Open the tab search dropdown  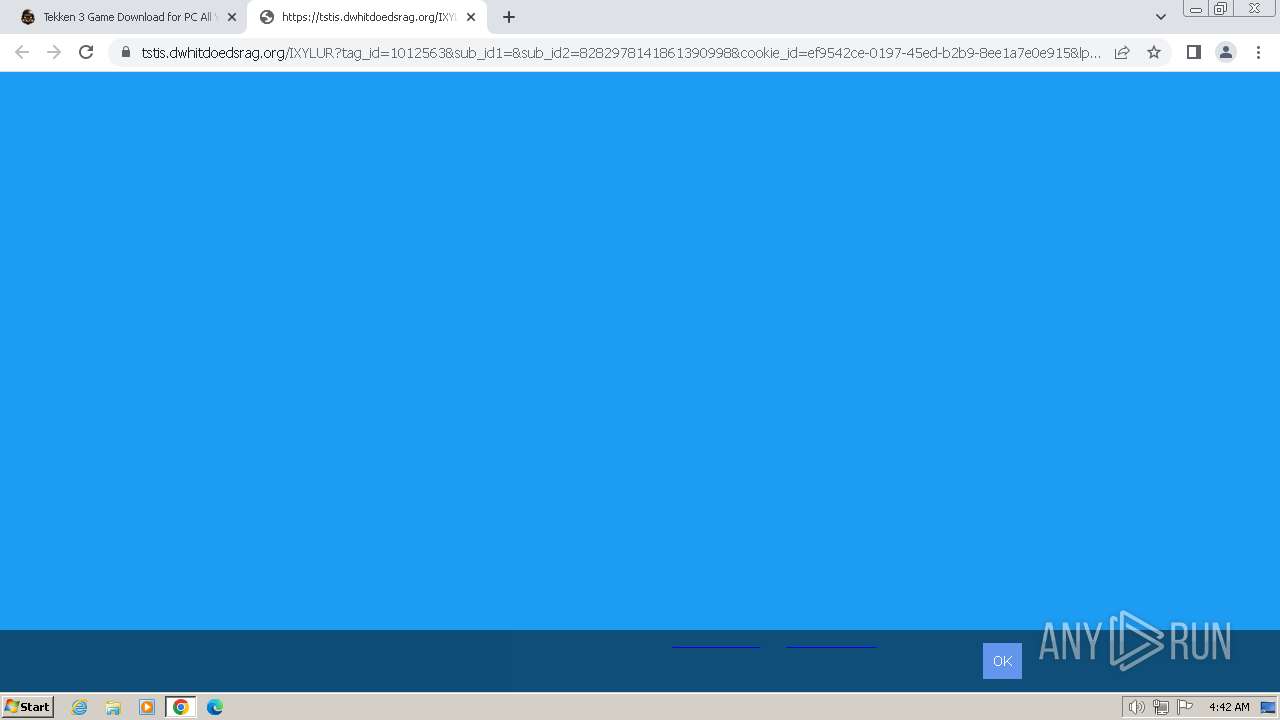(x=1161, y=17)
